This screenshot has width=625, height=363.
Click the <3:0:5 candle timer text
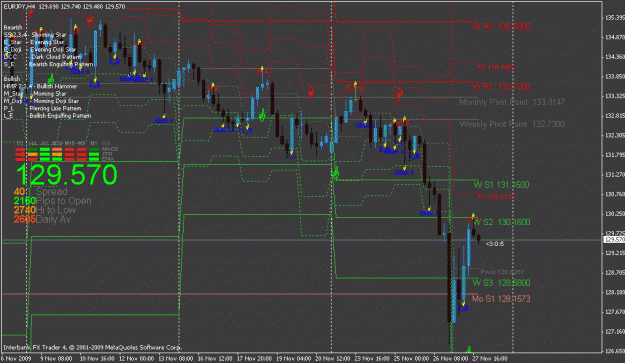click(495, 244)
